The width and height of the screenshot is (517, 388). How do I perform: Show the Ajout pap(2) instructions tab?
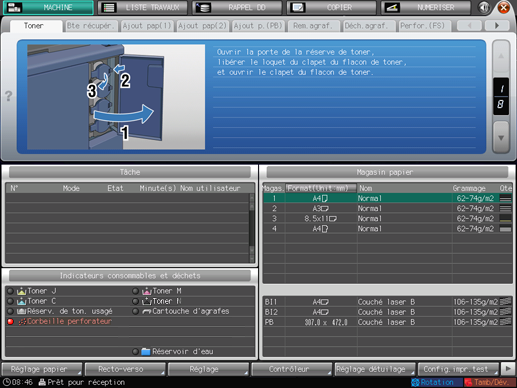(x=202, y=26)
